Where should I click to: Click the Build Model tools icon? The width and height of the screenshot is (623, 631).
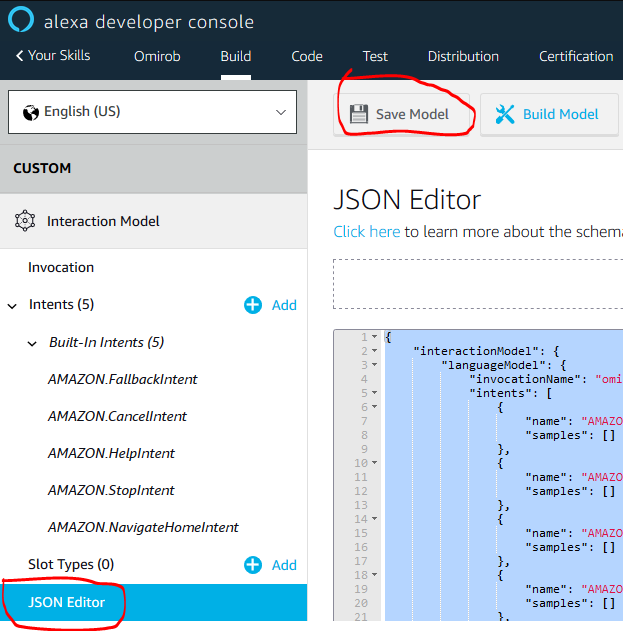505,114
